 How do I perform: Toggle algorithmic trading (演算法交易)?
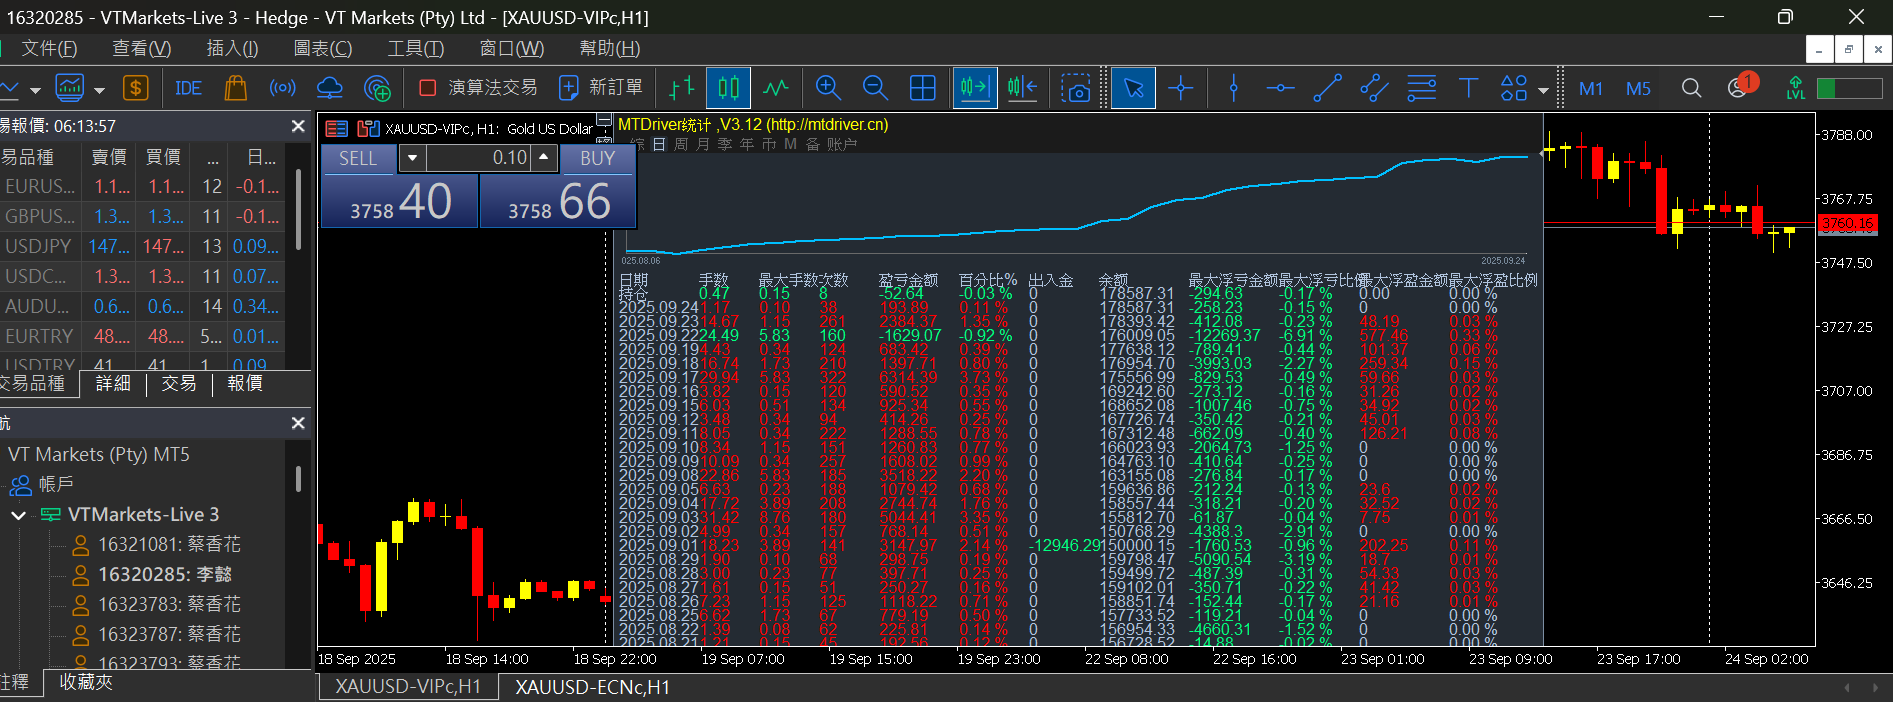click(x=478, y=88)
